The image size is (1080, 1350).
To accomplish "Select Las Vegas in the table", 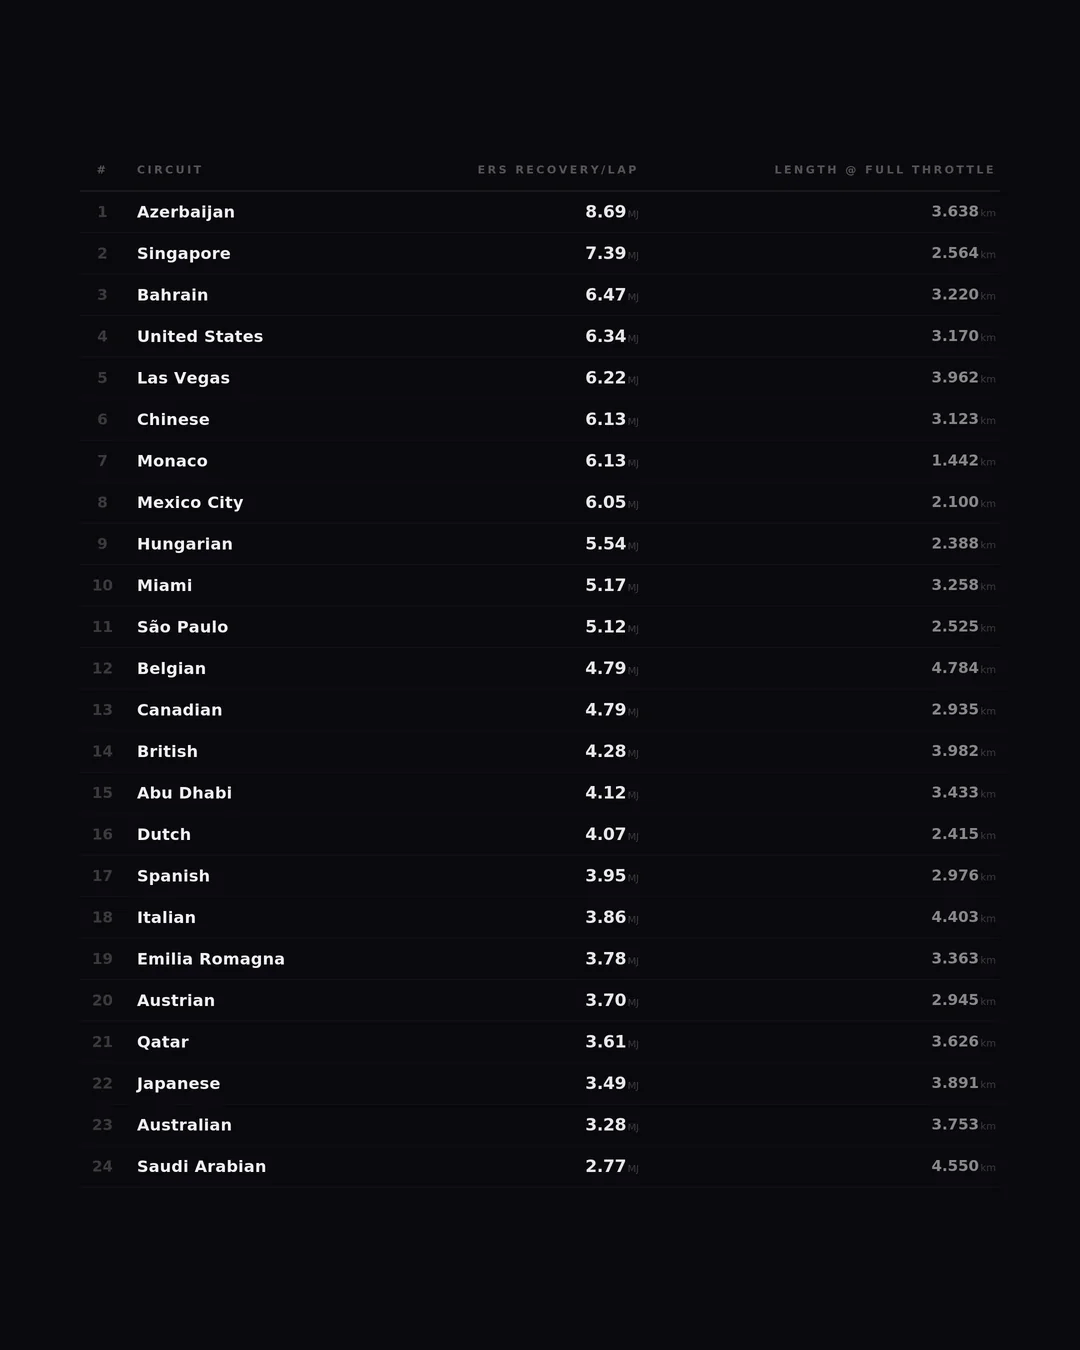I will click(184, 378).
